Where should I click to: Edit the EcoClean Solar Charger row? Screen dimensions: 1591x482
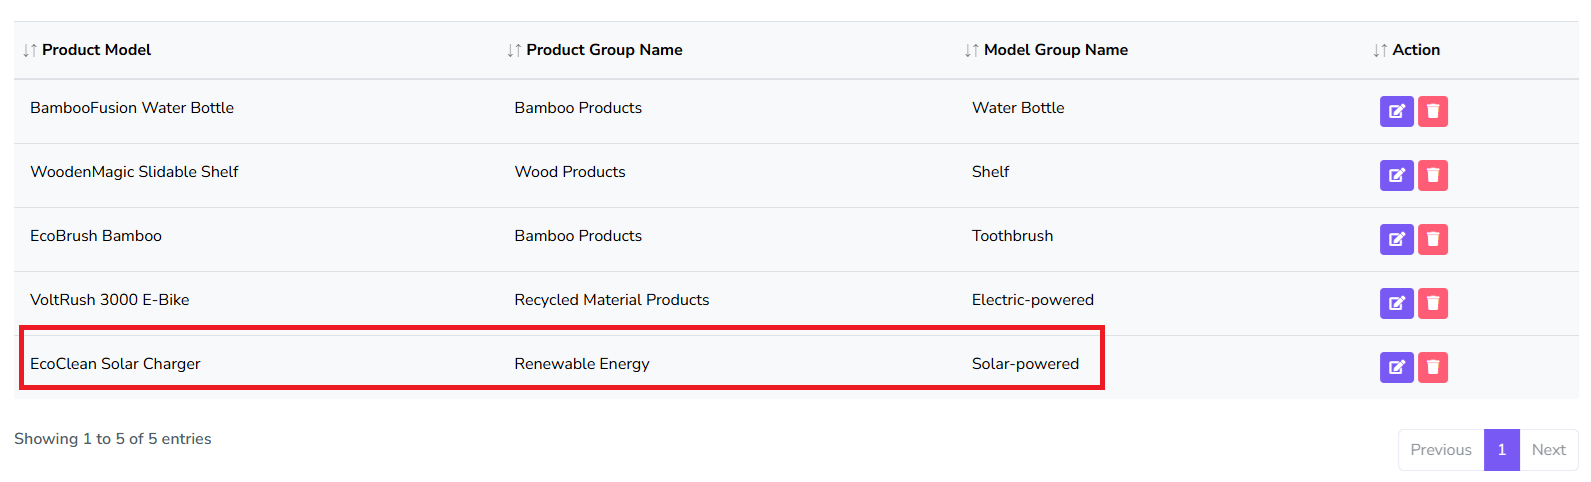[x=1396, y=367]
